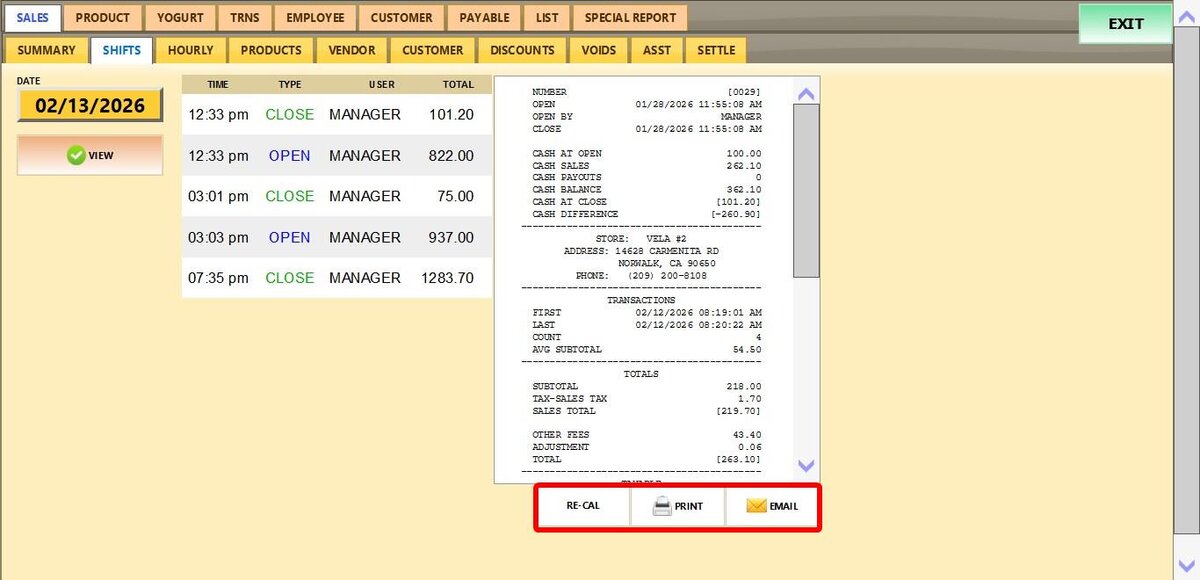Click the total value 822.00

coord(451,156)
